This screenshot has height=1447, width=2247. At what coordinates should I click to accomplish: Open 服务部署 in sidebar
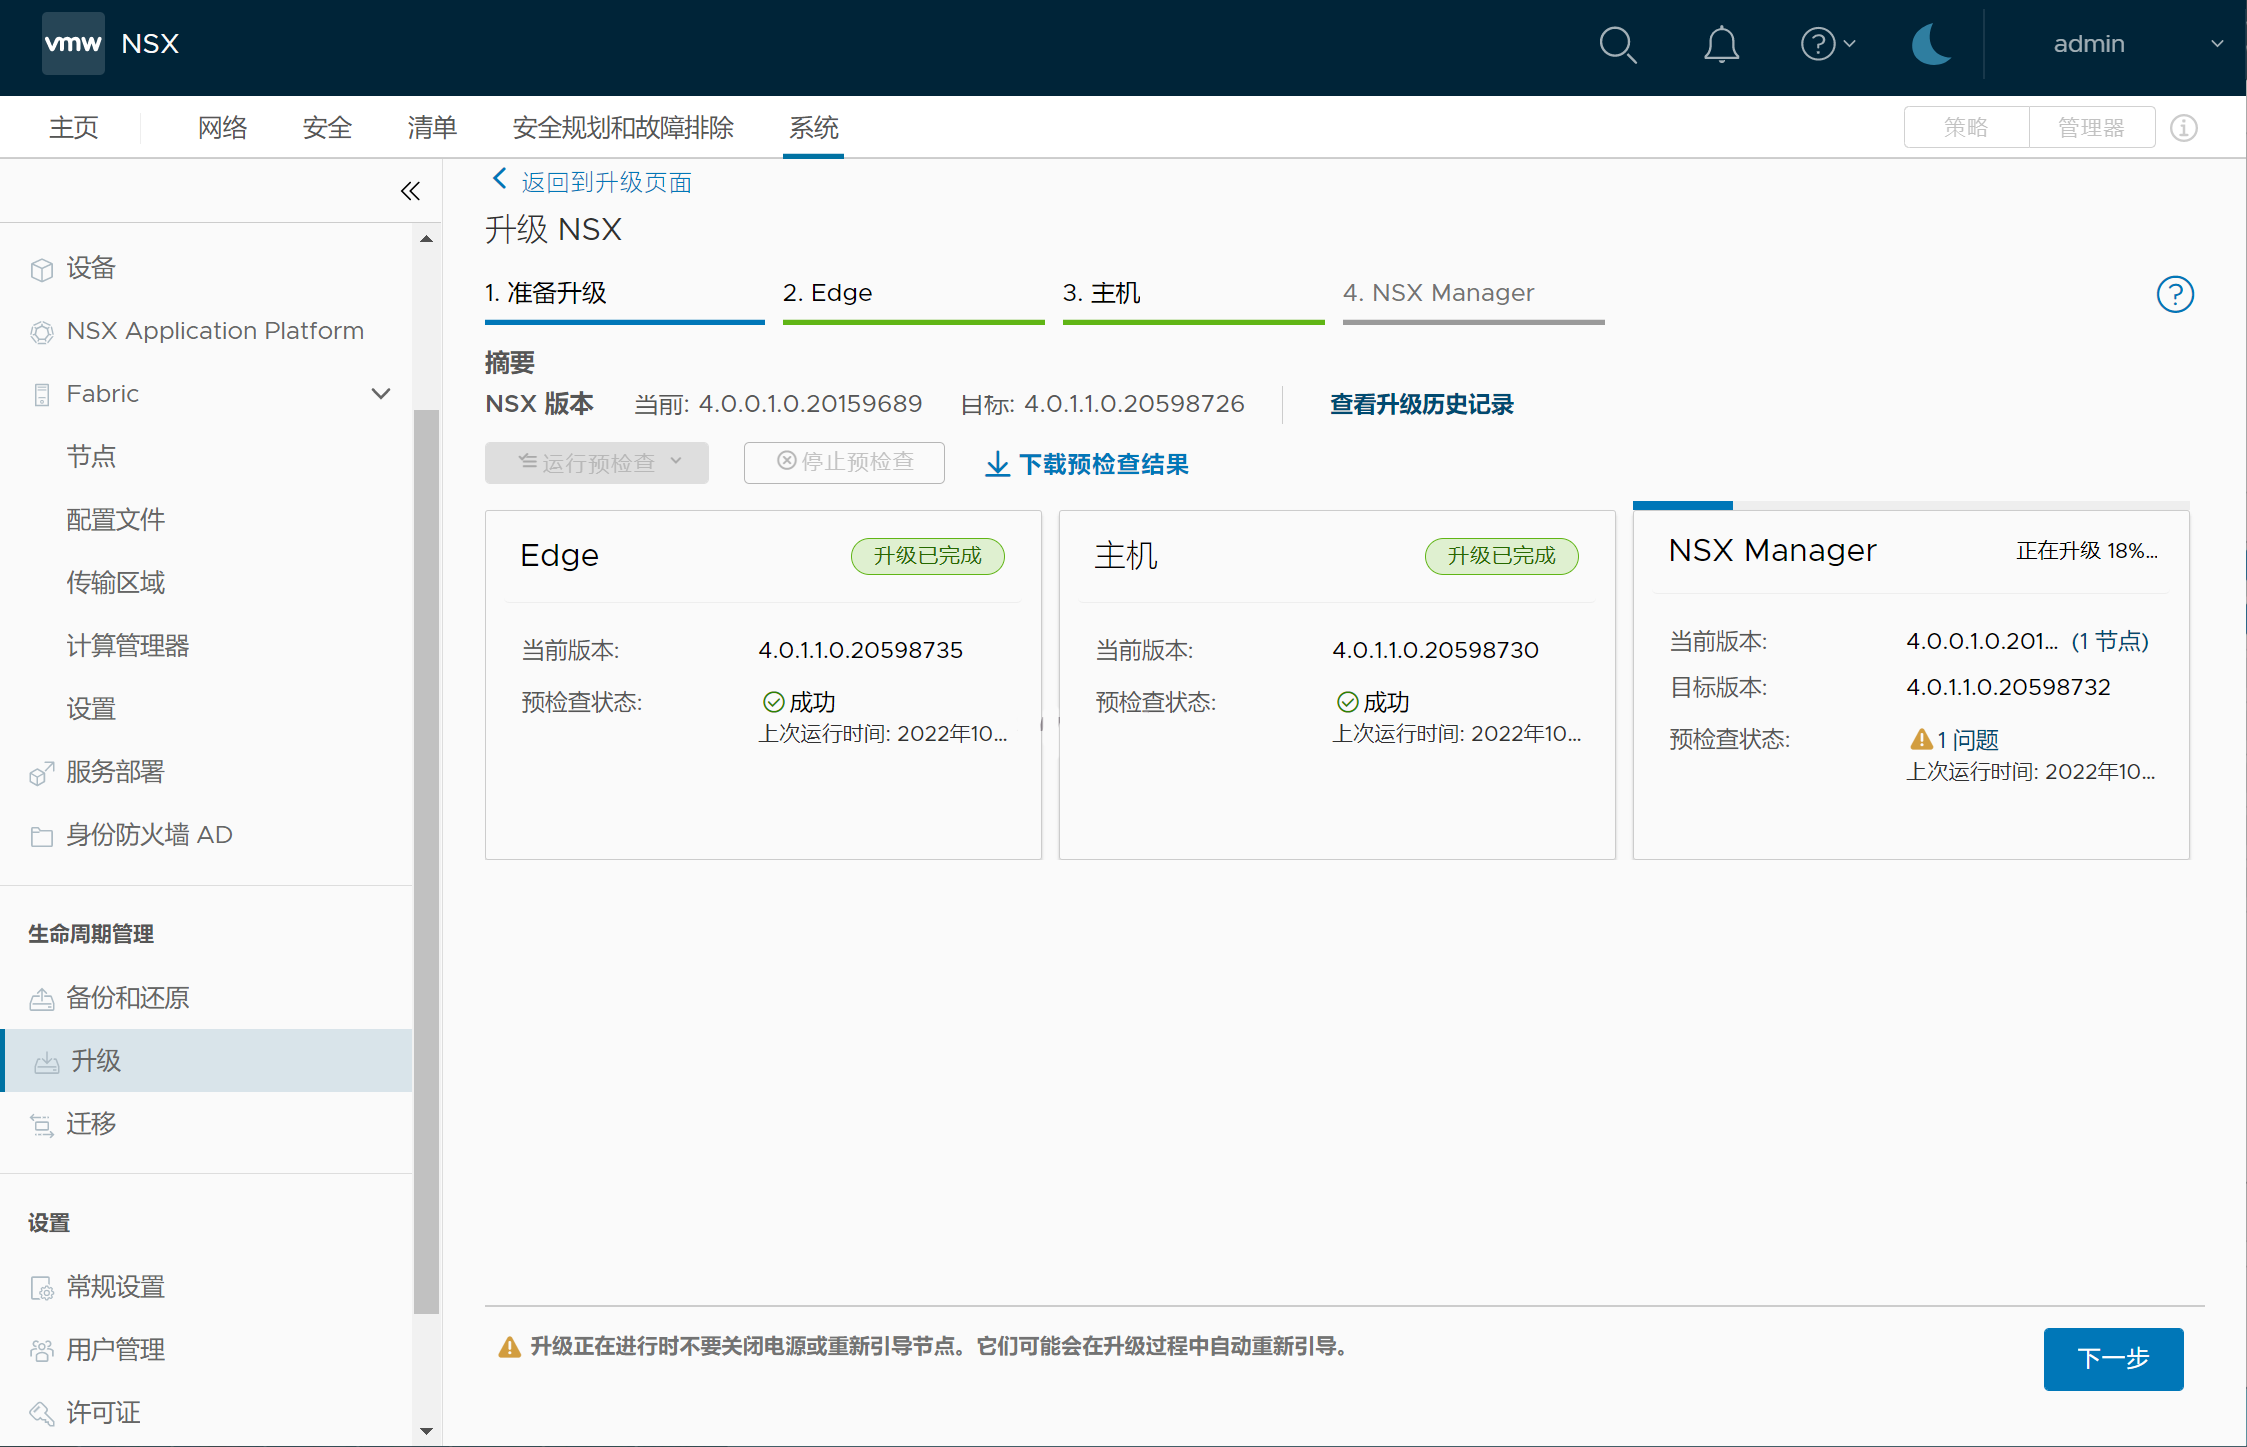(115, 772)
